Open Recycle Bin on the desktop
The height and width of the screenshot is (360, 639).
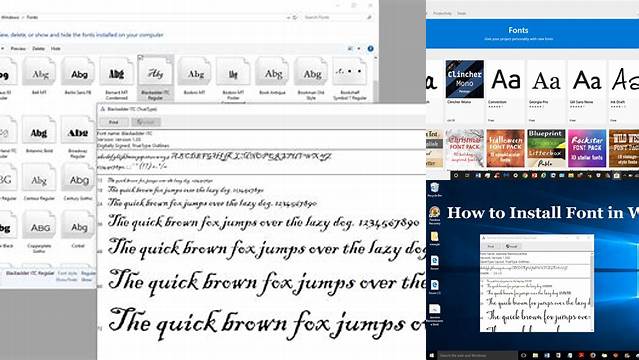coord(434,190)
